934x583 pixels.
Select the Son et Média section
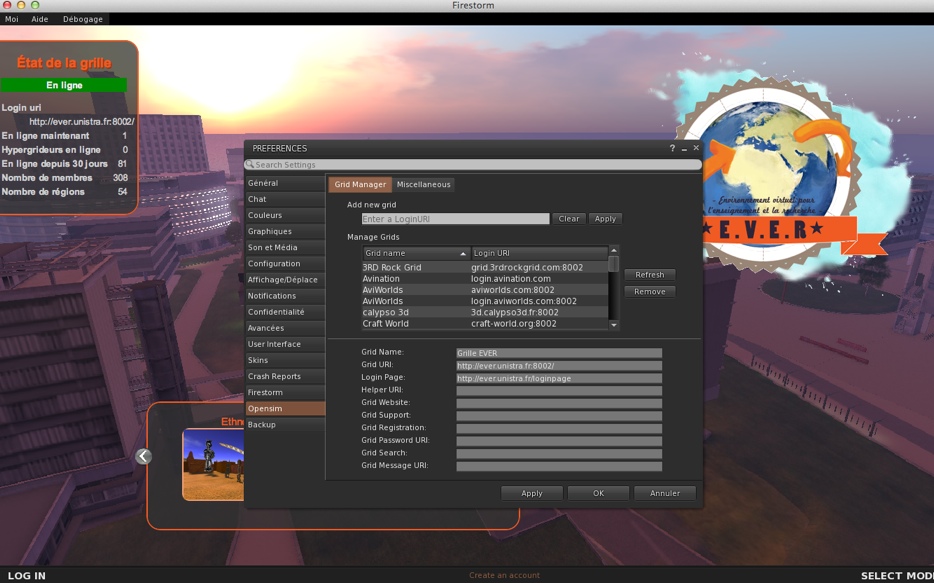(285, 248)
